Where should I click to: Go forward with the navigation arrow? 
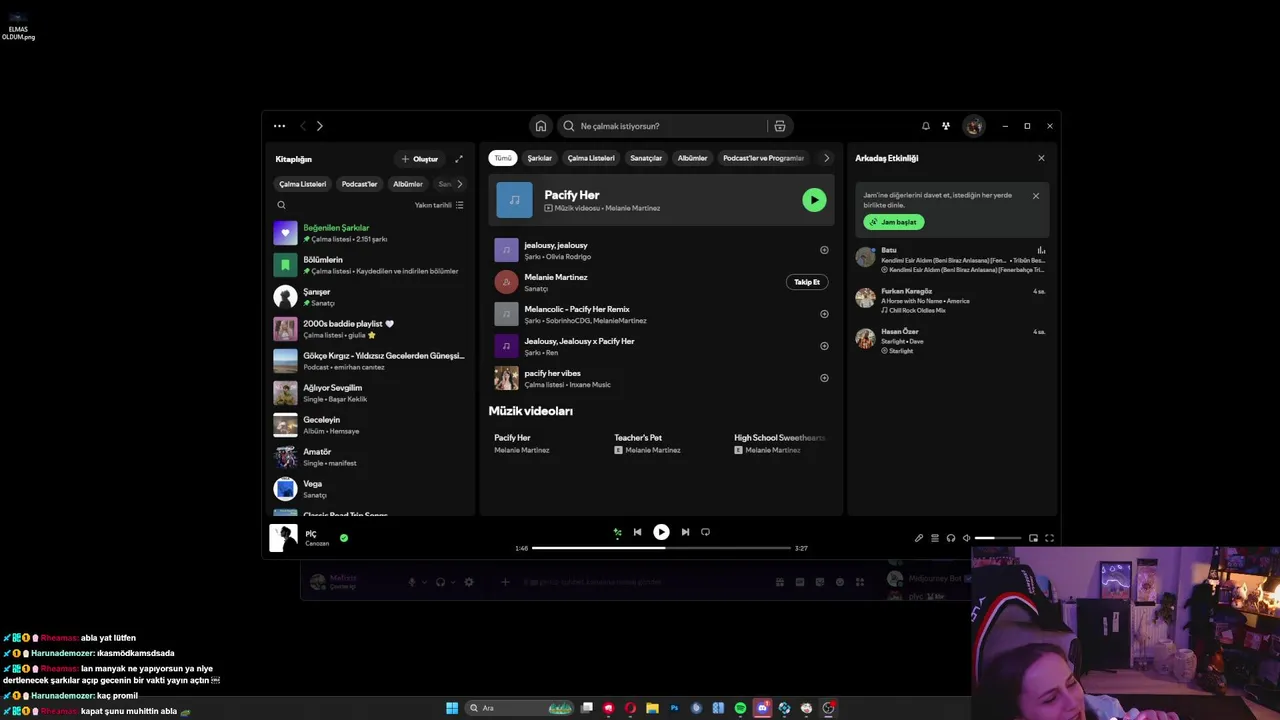pos(320,126)
